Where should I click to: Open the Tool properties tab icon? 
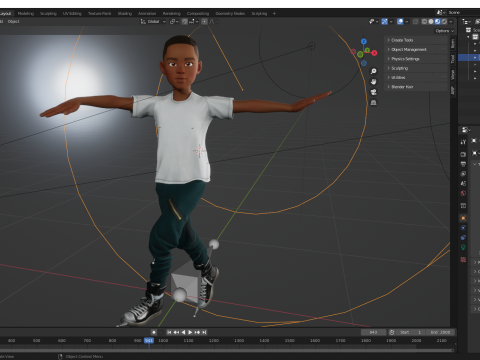(463, 142)
